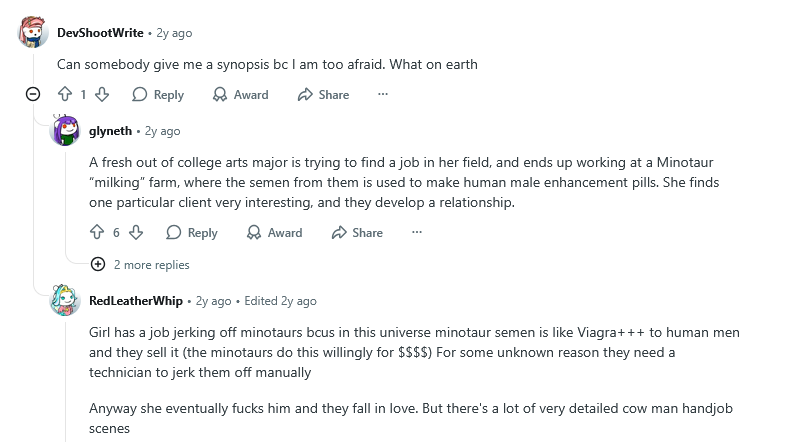800x442 pixels.
Task: Open more options on DevShootWrite's comment
Action: click(382, 95)
